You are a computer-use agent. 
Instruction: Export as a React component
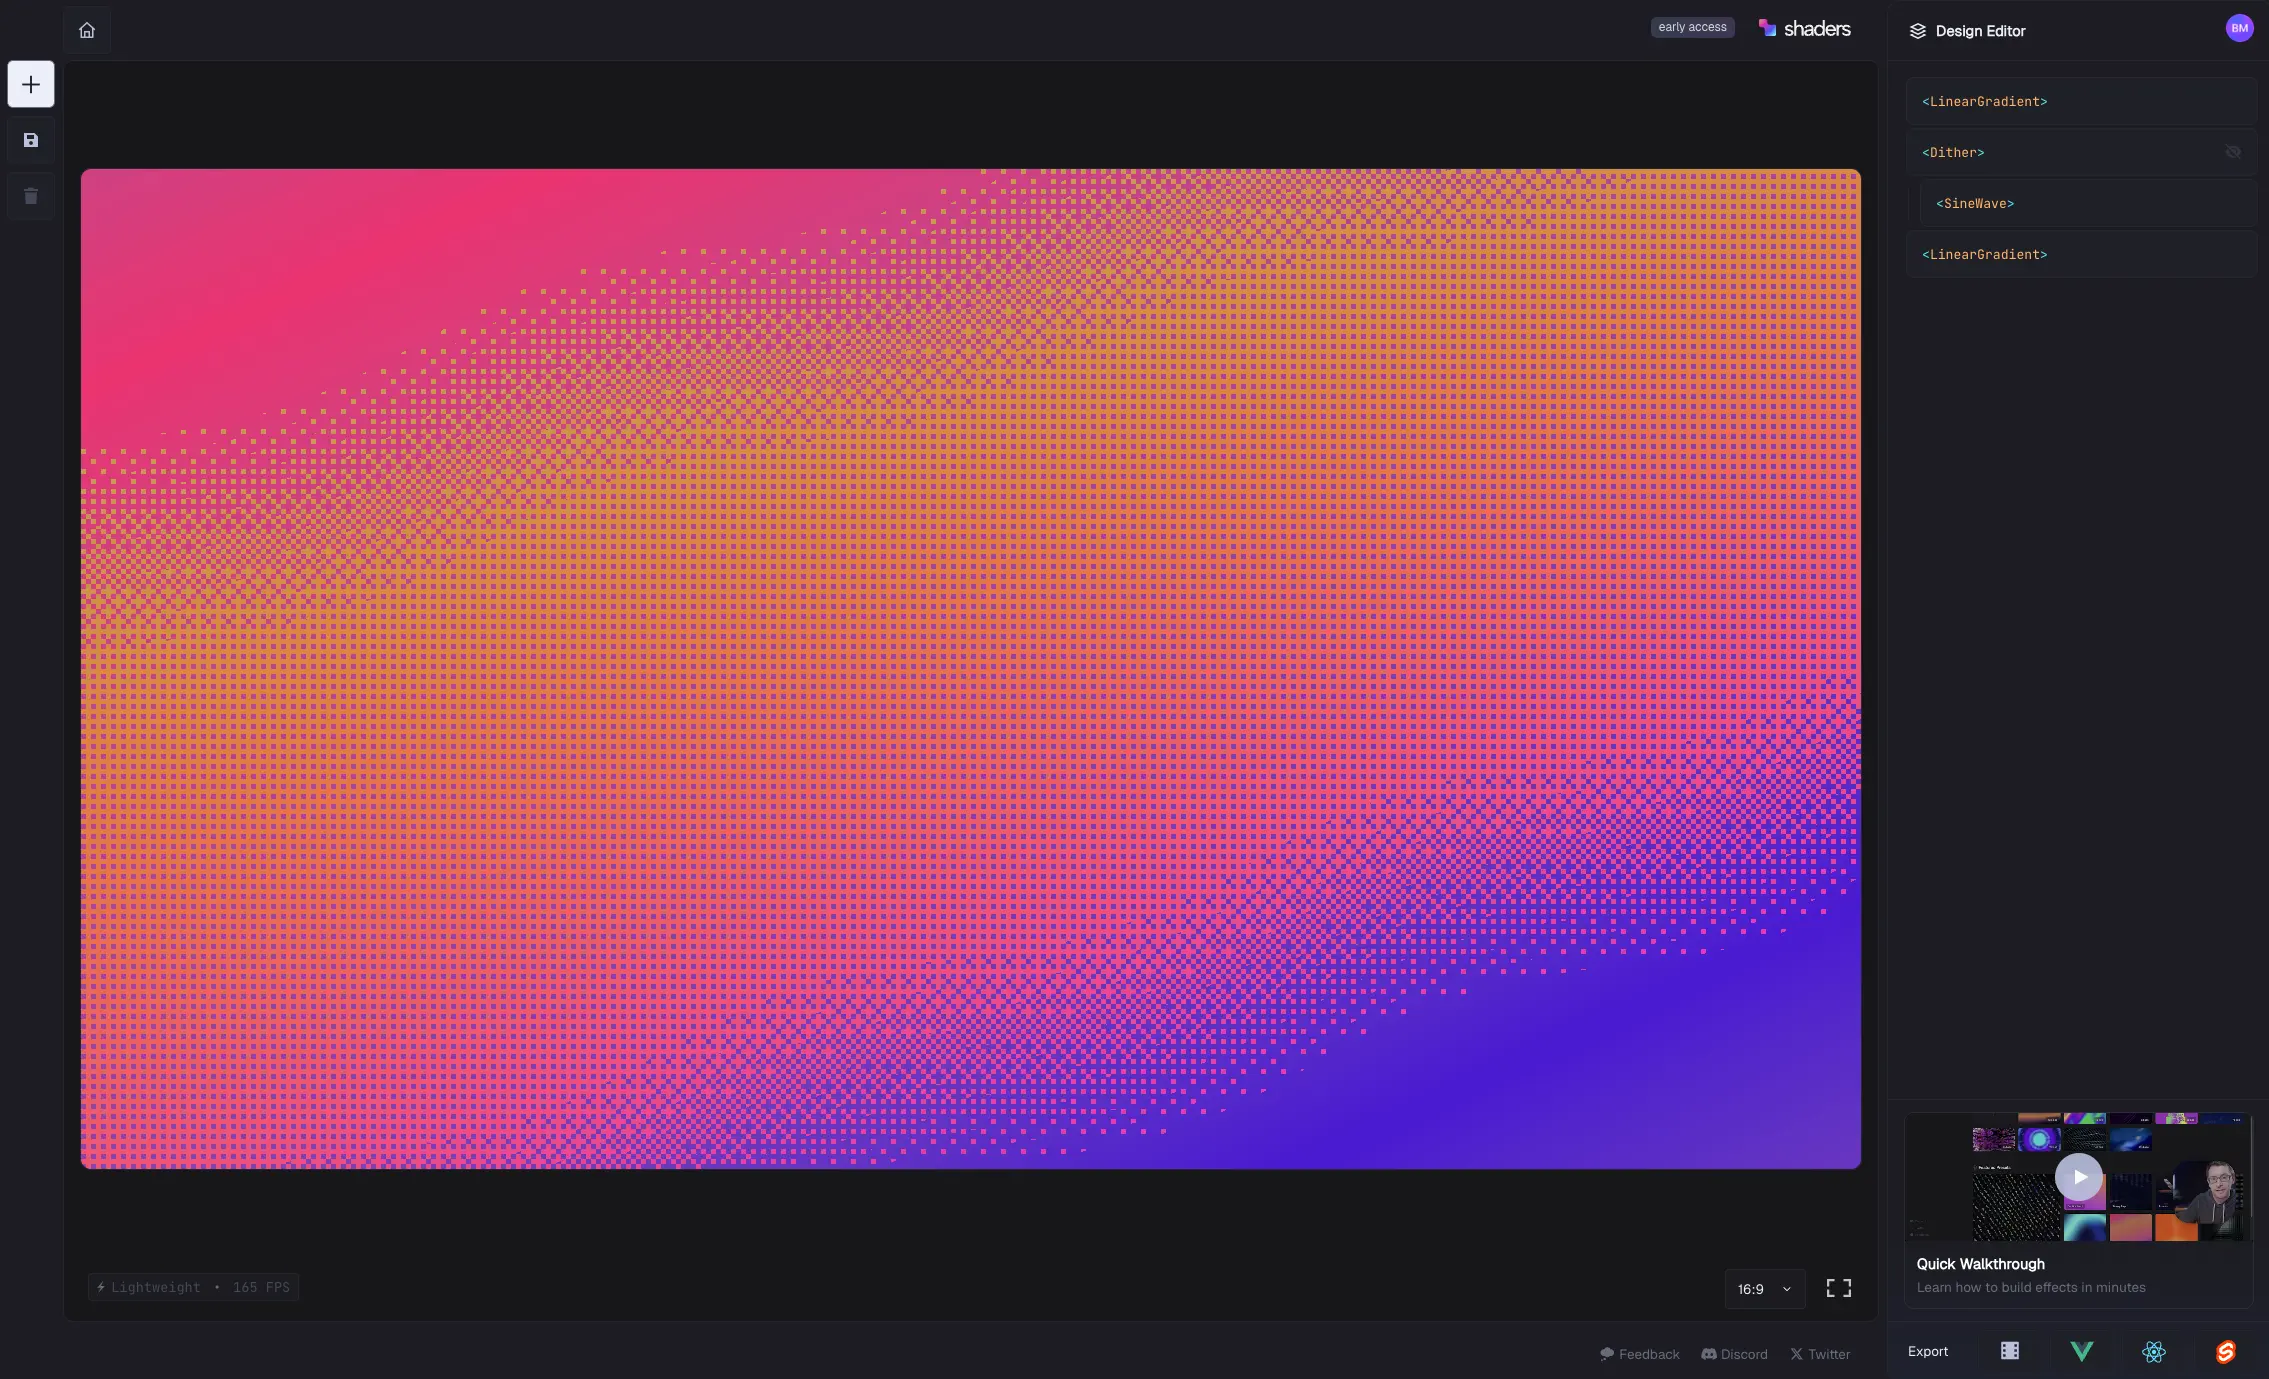2153,1351
